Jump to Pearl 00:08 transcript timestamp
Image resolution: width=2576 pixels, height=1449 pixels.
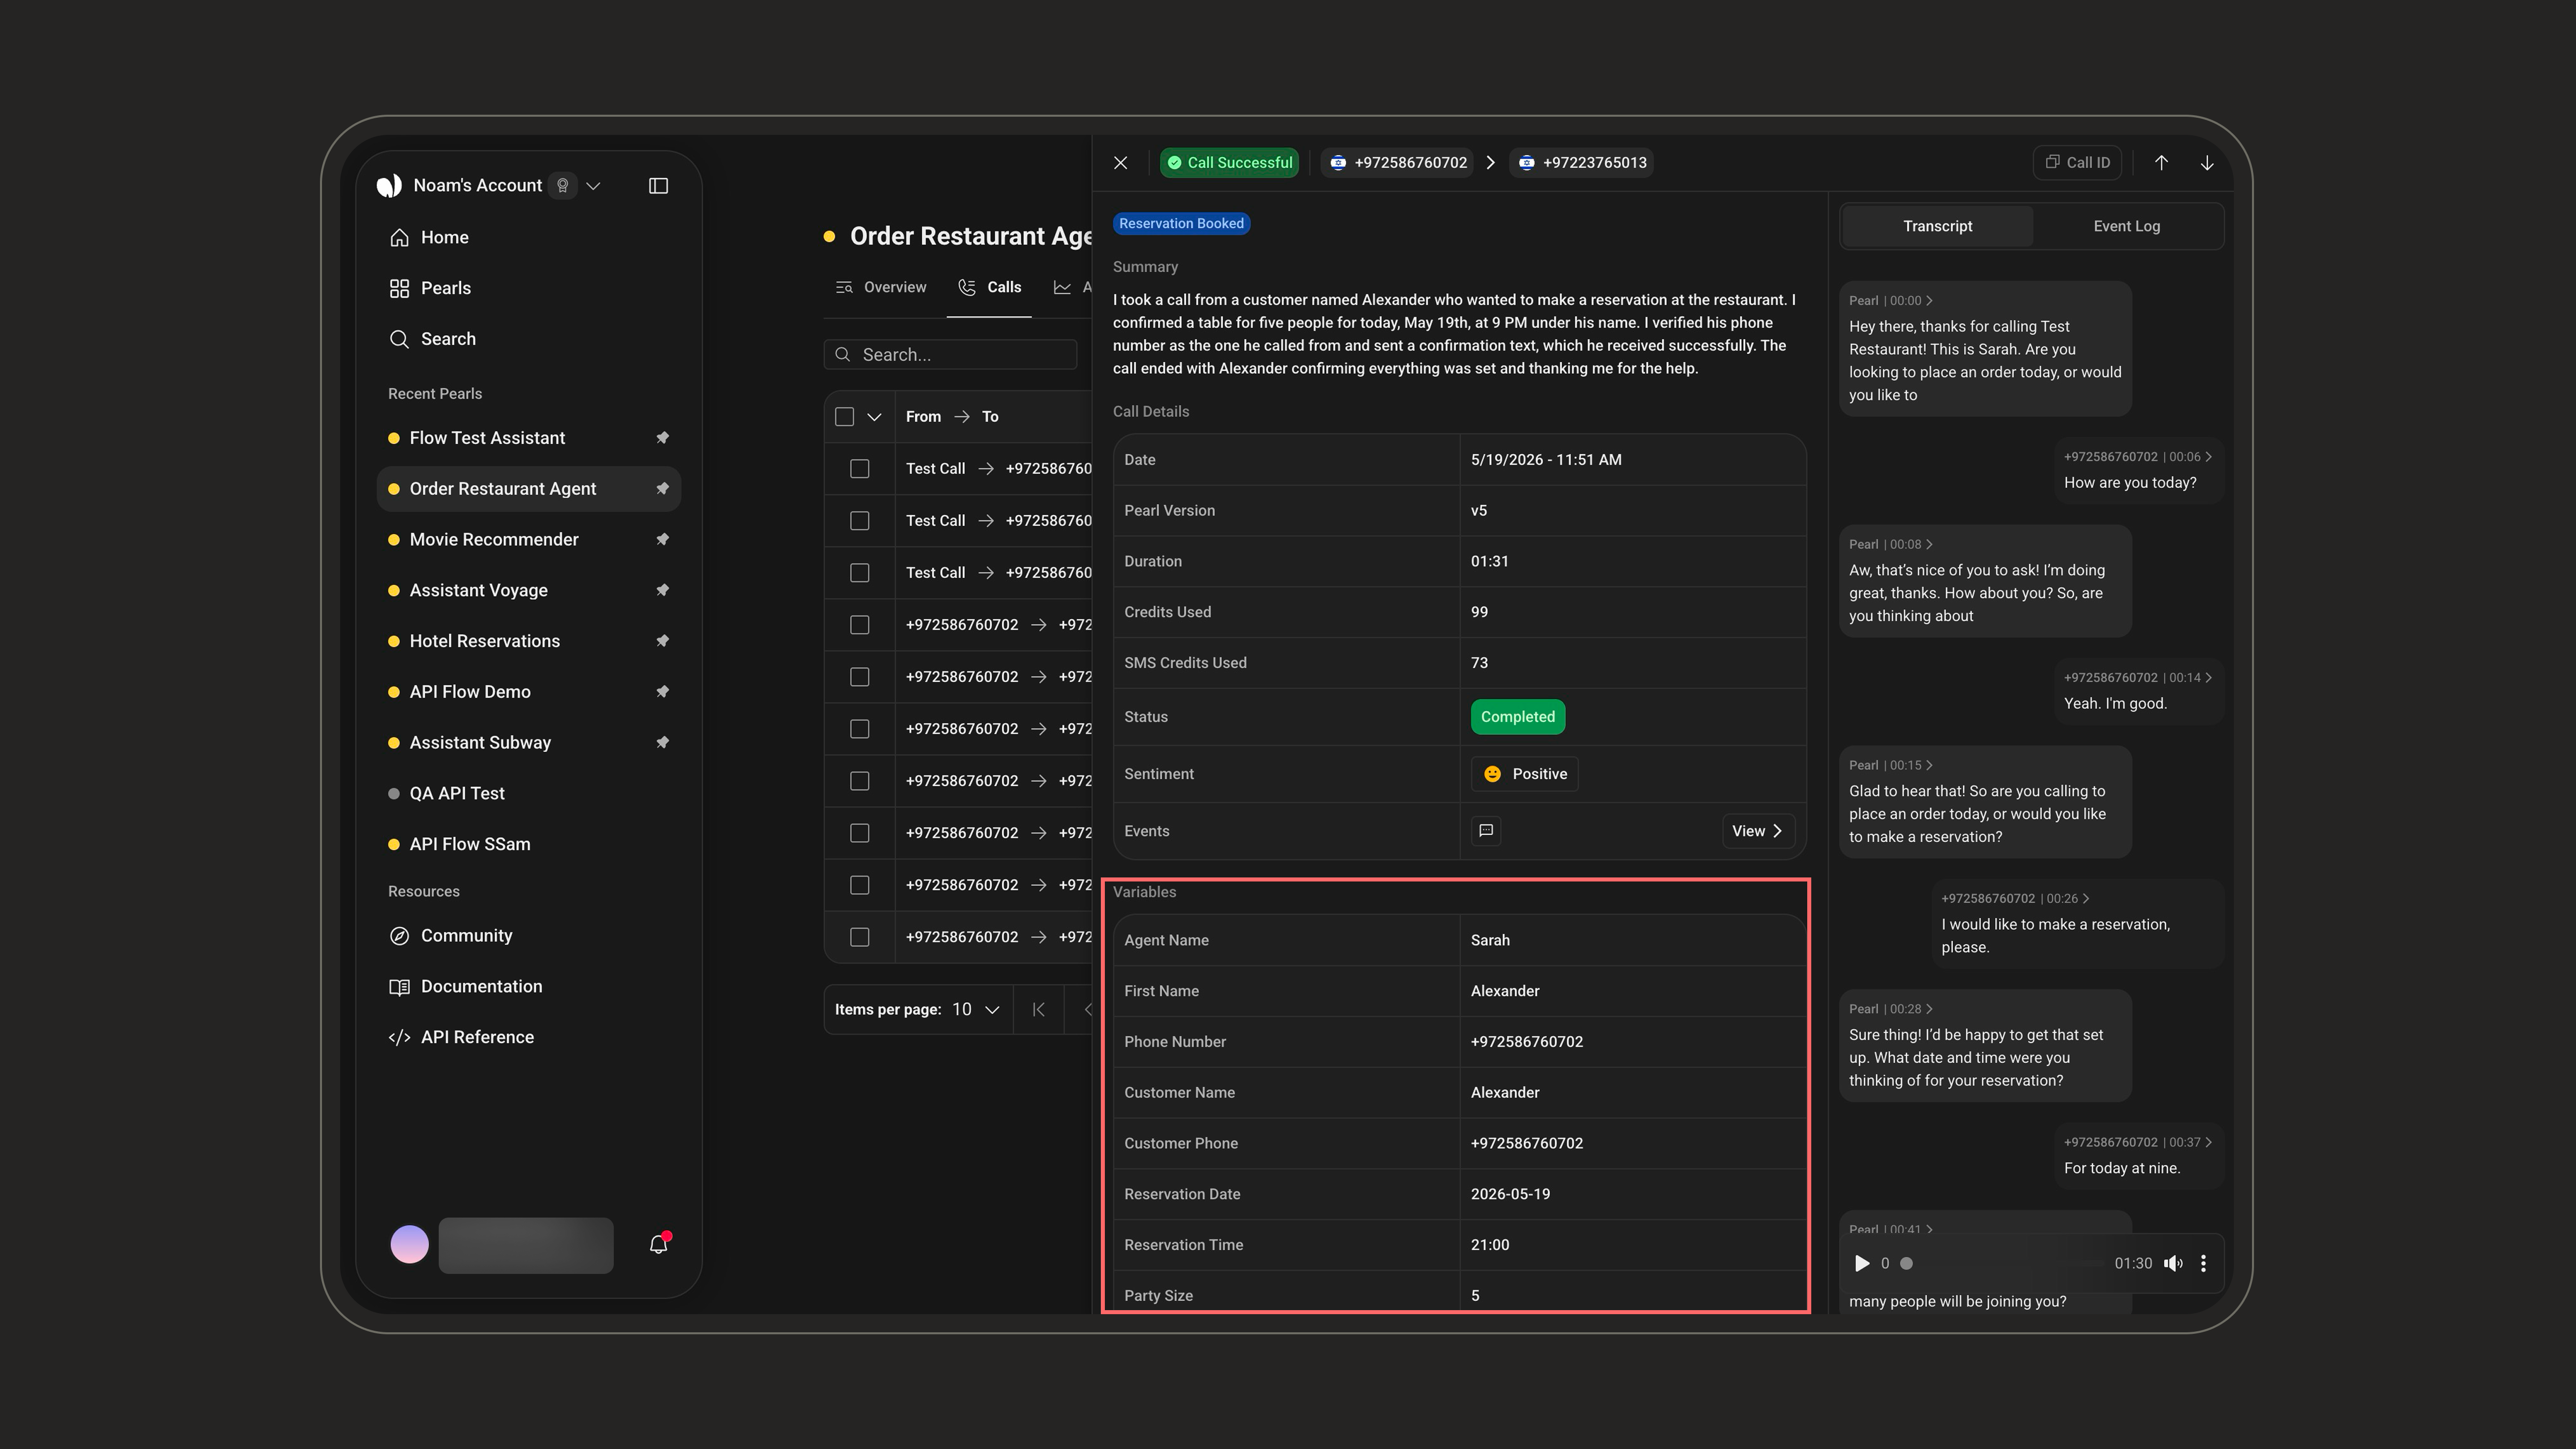click(1890, 545)
